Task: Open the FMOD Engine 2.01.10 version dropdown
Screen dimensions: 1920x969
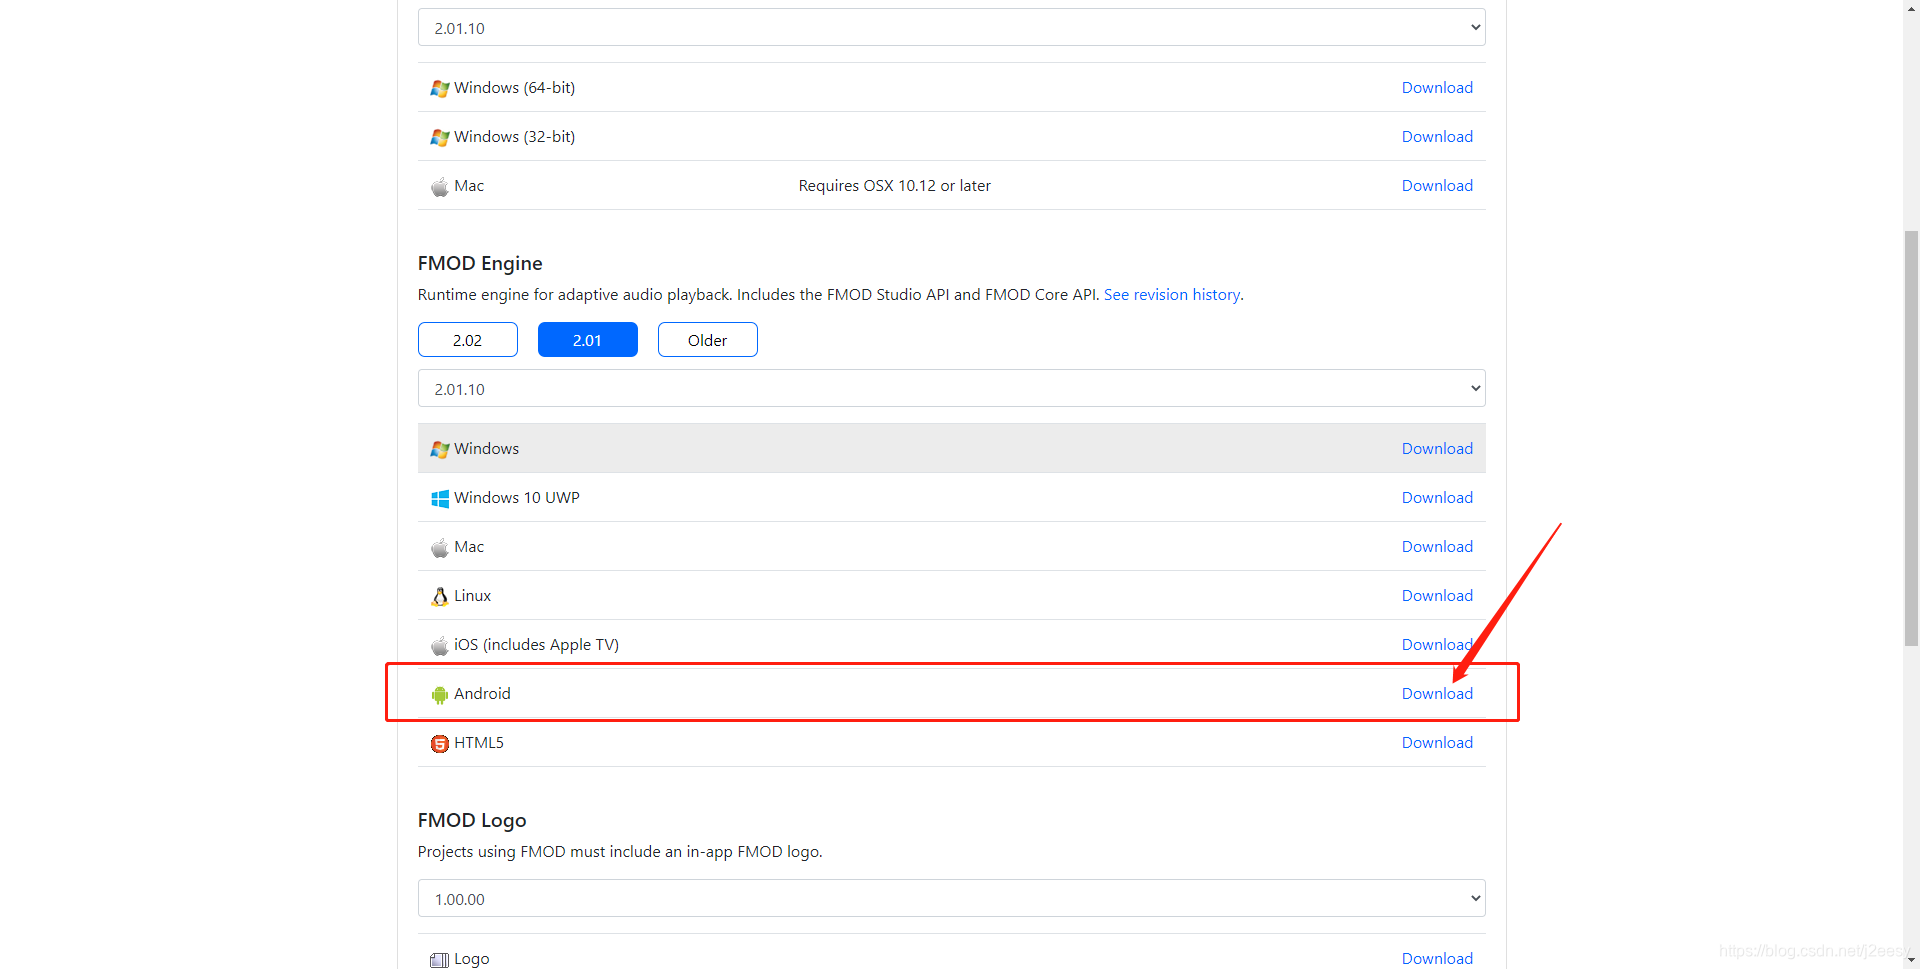Action: point(952,389)
